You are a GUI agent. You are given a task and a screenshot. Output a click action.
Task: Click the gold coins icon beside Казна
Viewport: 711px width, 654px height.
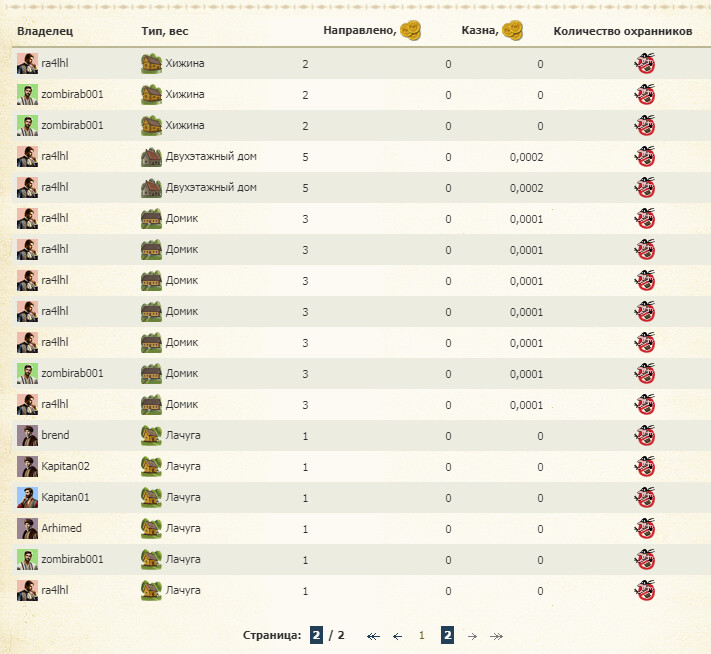pos(513,31)
